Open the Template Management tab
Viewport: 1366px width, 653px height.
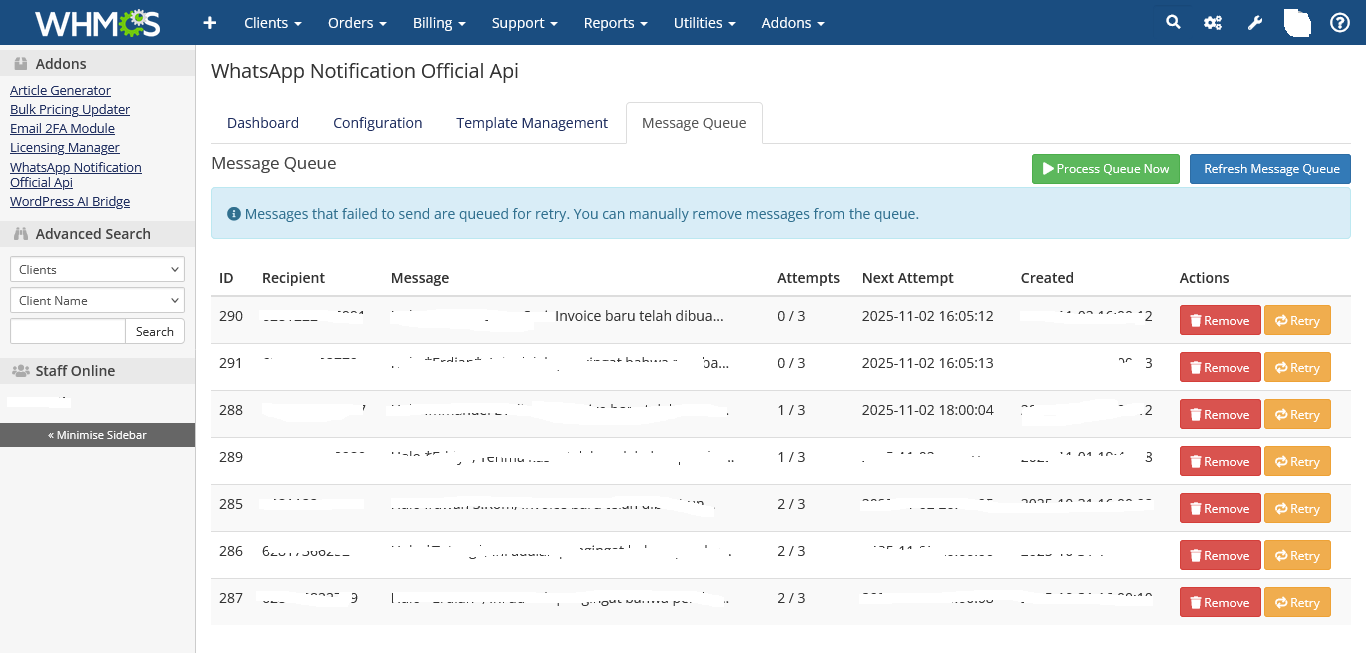click(x=531, y=123)
